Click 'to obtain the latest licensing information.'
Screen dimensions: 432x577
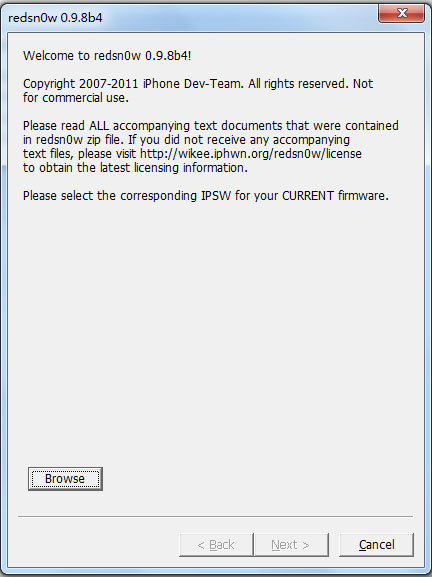pyautogui.click(x=135, y=168)
